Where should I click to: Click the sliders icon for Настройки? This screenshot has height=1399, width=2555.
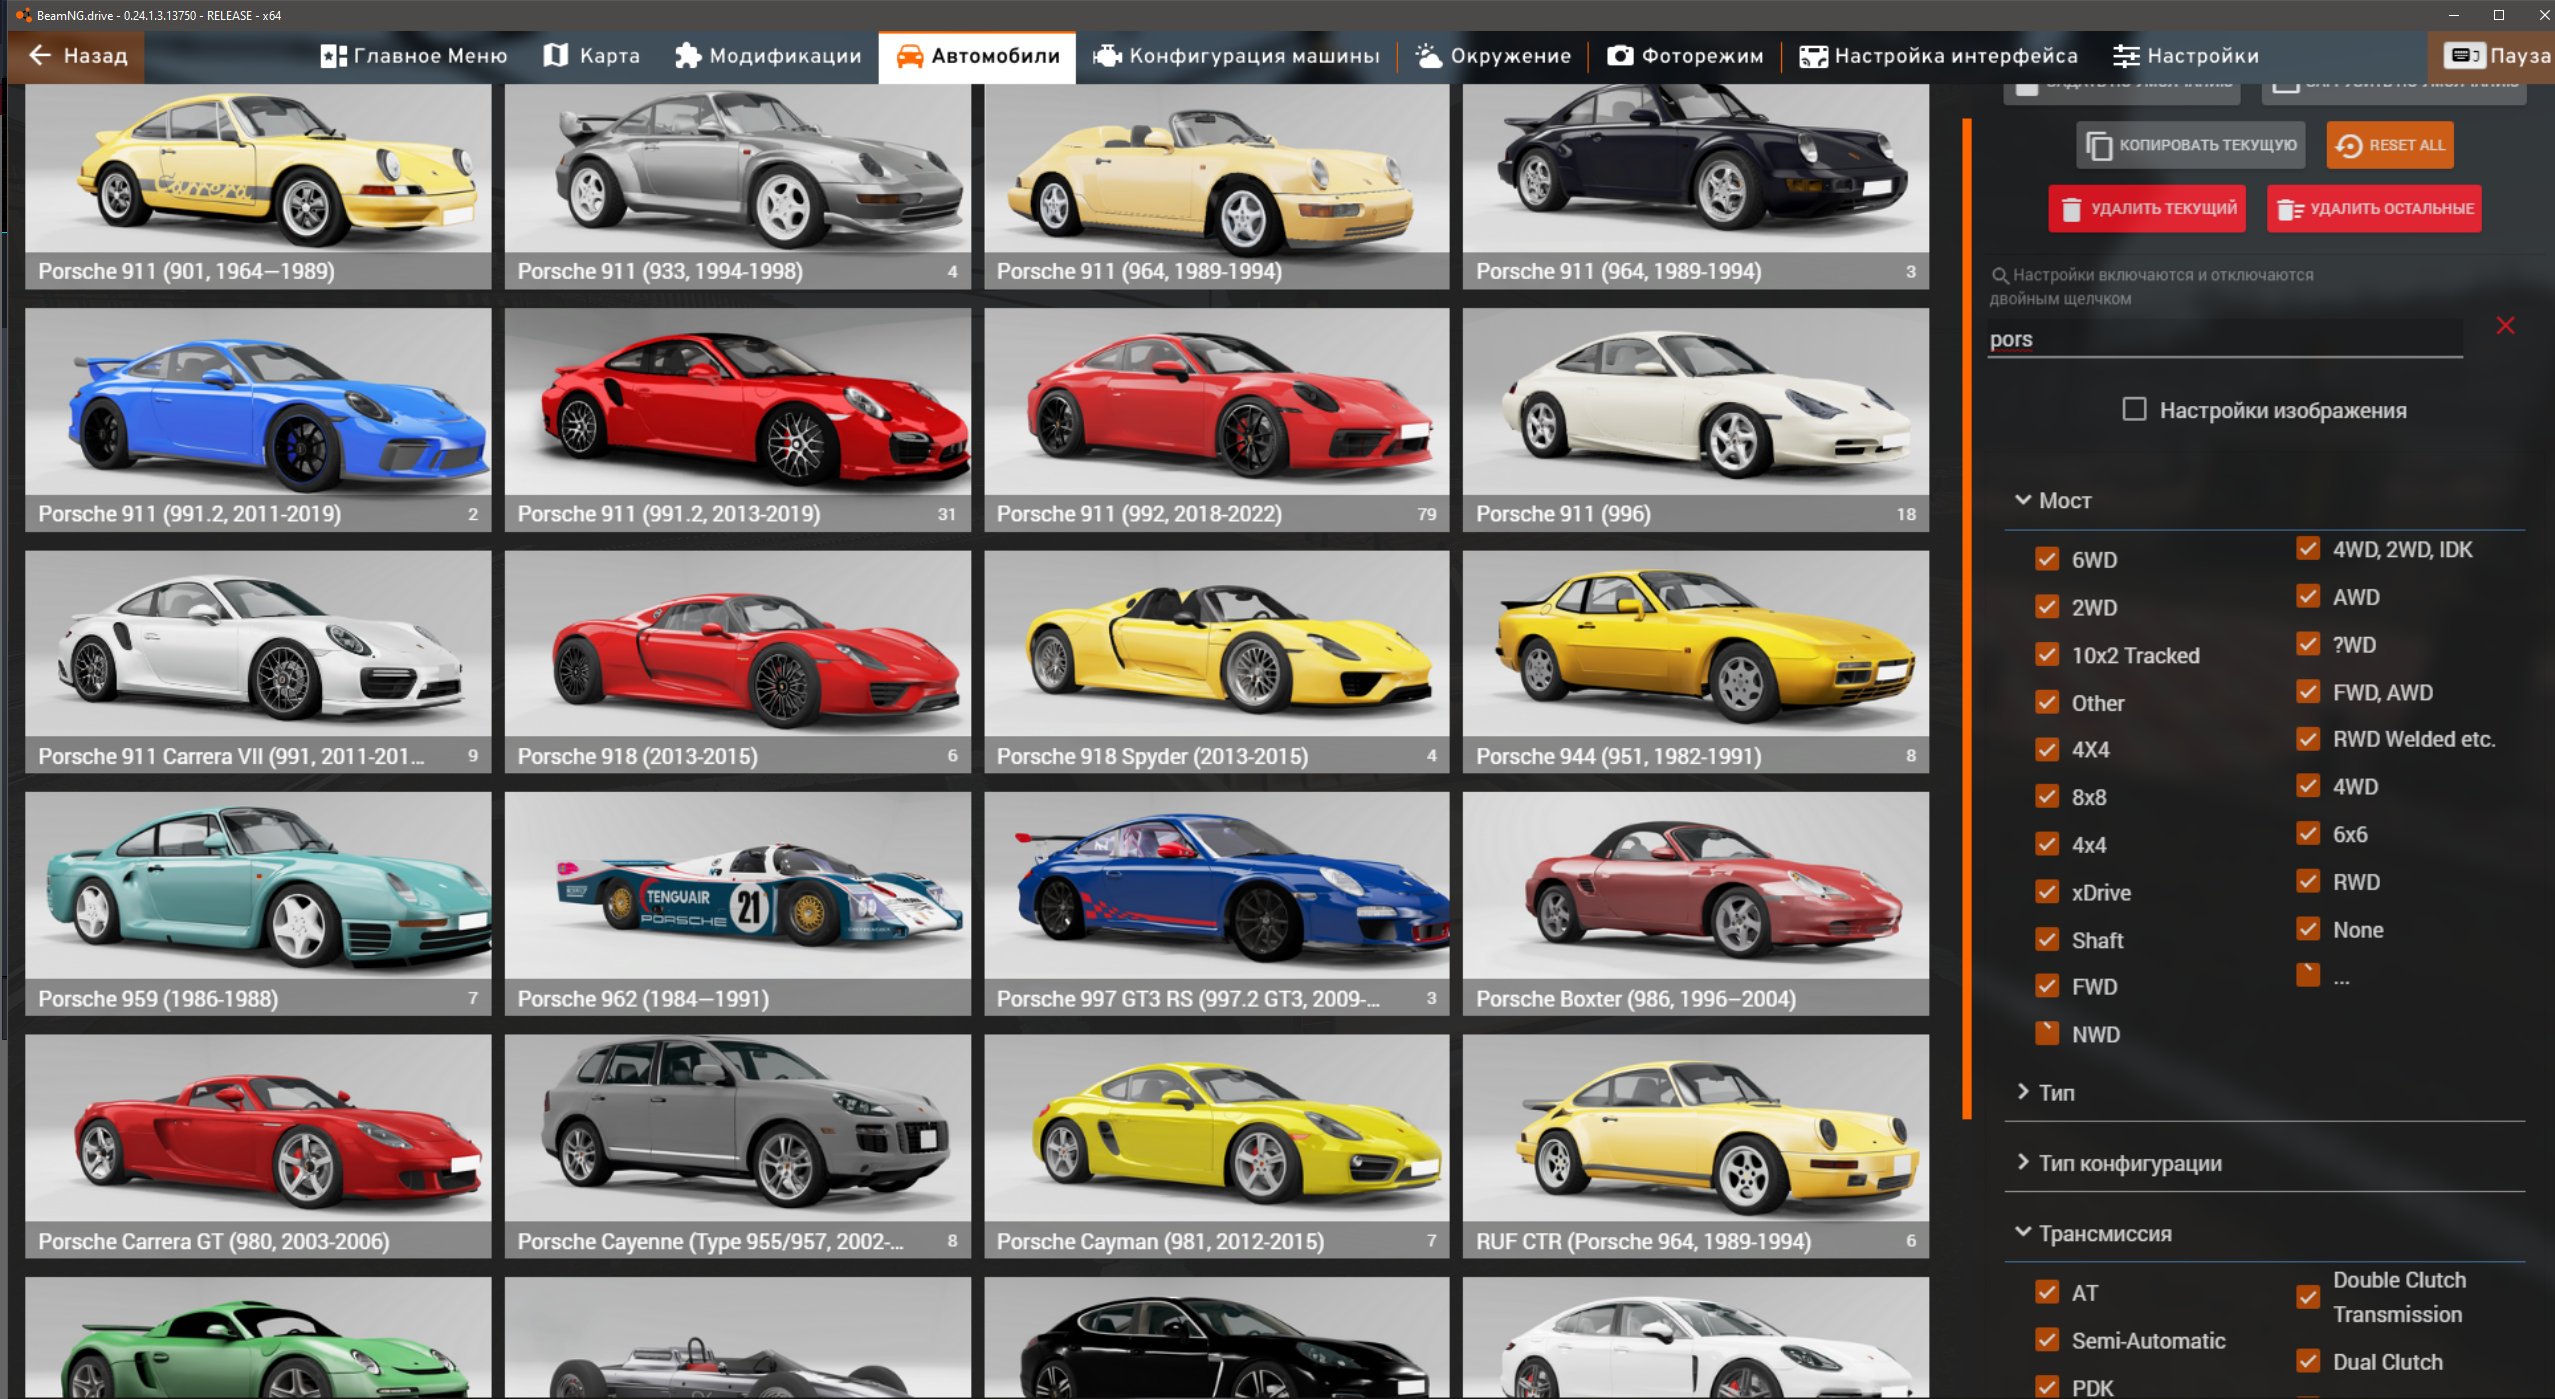click(2126, 56)
